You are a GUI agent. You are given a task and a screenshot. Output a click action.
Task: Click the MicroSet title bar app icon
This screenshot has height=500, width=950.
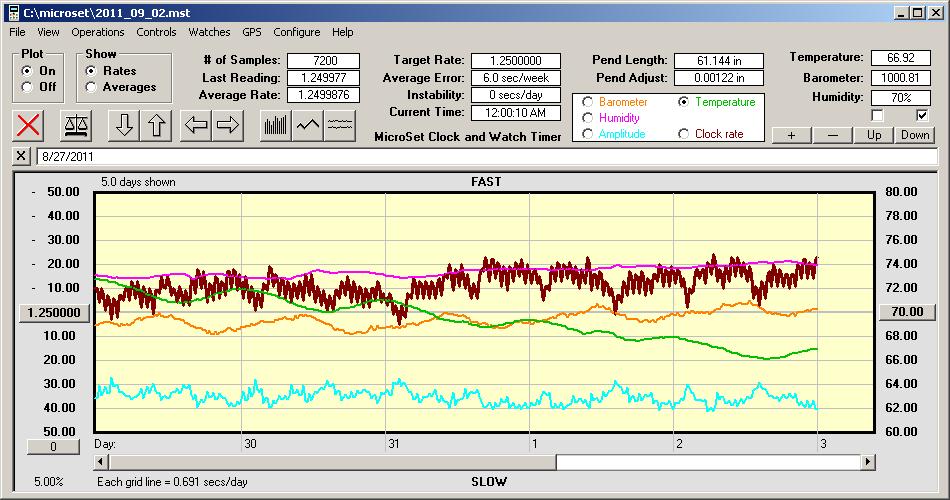click(x=13, y=13)
